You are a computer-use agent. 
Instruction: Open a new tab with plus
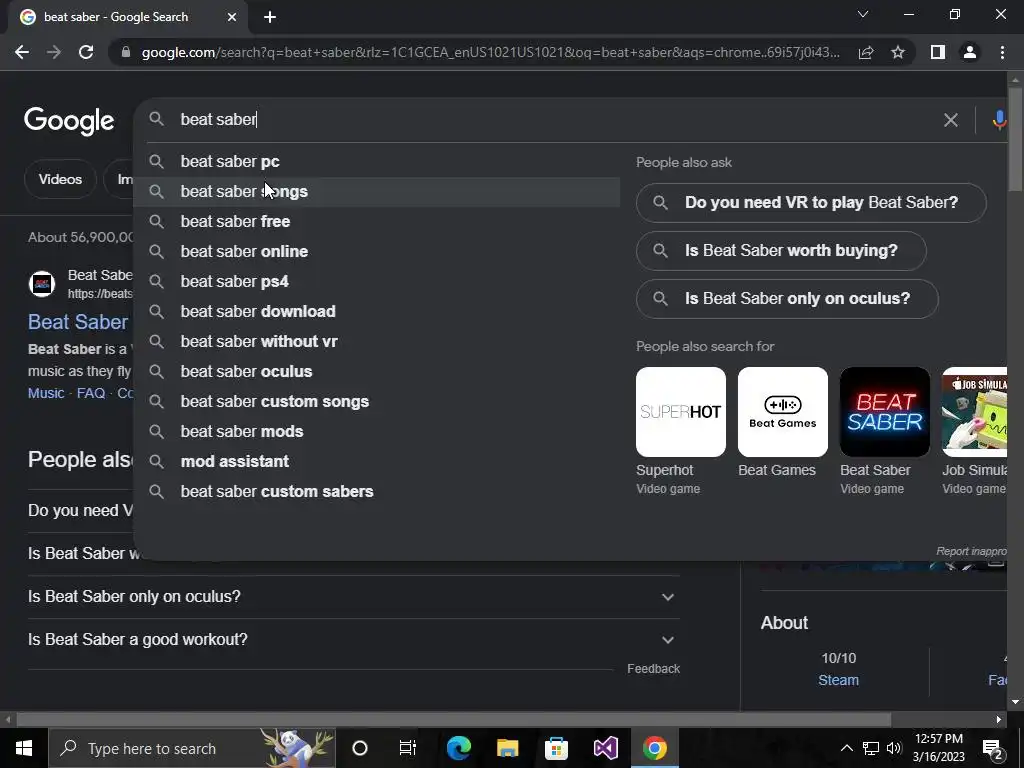click(270, 17)
